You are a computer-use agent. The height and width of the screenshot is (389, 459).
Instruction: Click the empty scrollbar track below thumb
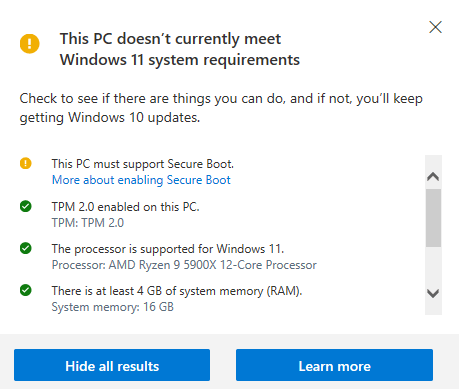pos(433,267)
